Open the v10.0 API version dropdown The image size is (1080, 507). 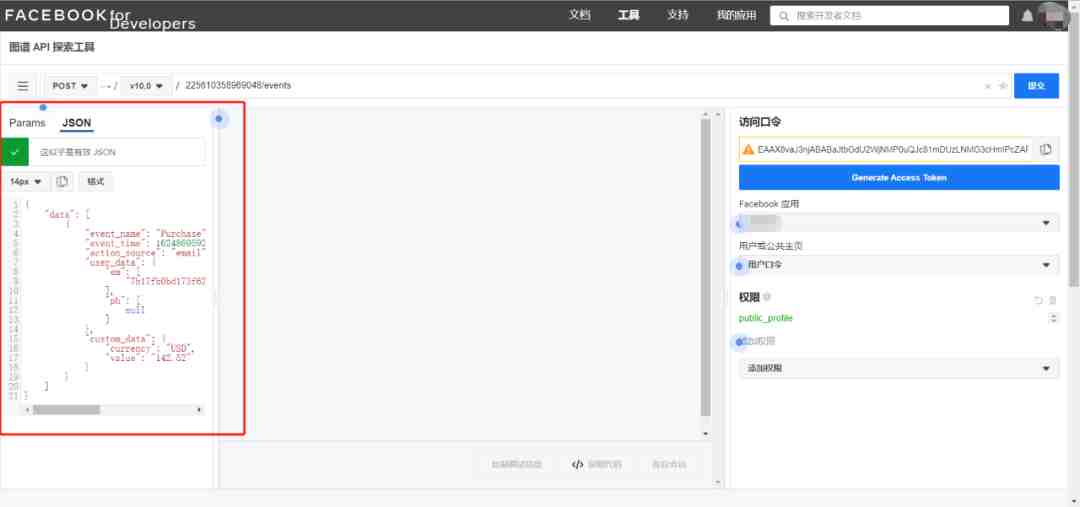[x=146, y=86]
